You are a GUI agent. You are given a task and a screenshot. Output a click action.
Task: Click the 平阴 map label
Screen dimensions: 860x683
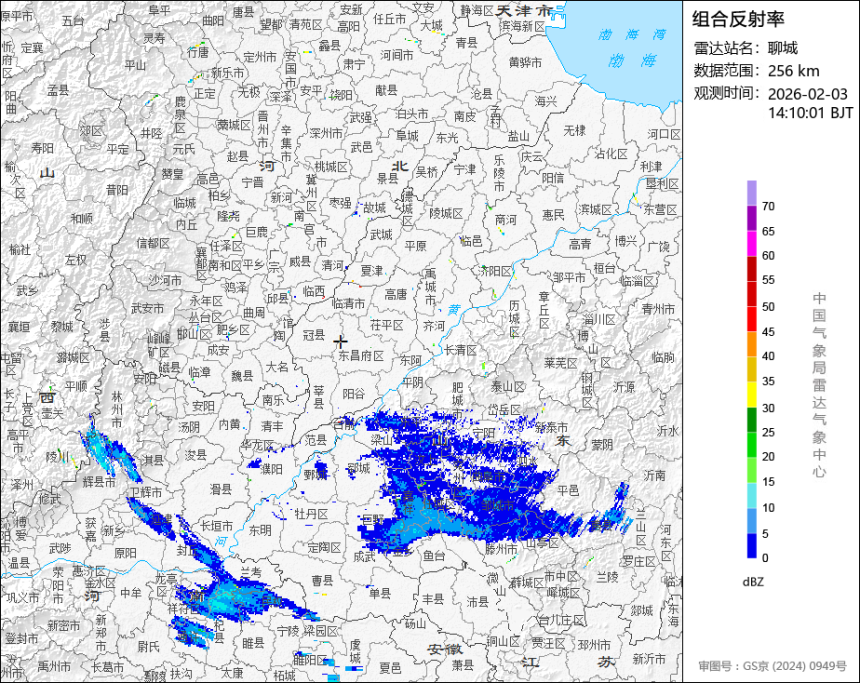coord(412,382)
